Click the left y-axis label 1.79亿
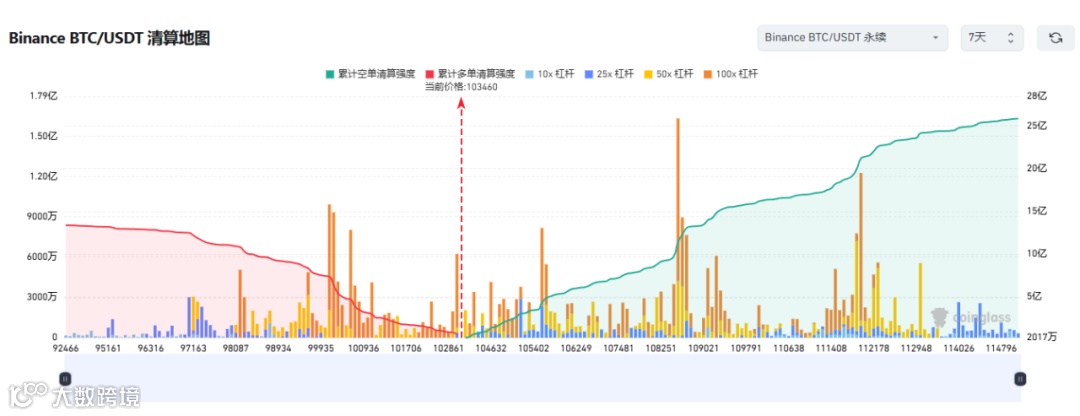 pos(44,96)
